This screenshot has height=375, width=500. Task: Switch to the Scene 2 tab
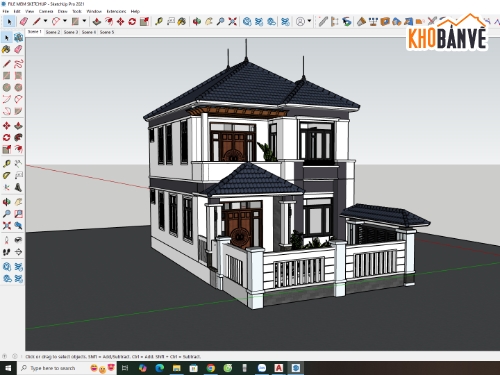click(x=52, y=32)
